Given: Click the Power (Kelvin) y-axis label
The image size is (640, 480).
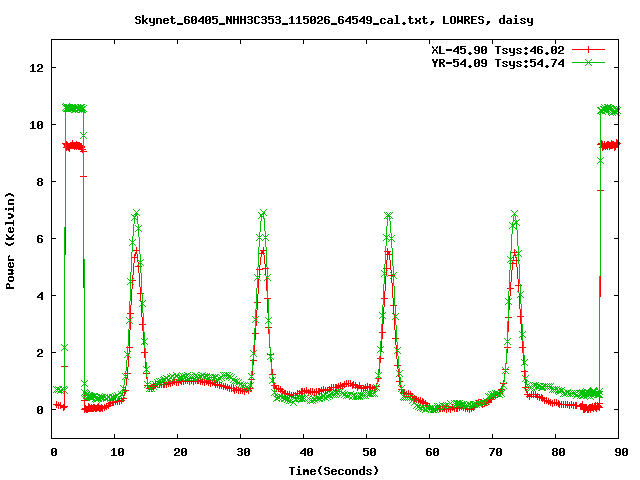Looking at the screenshot, I should coord(10,240).
